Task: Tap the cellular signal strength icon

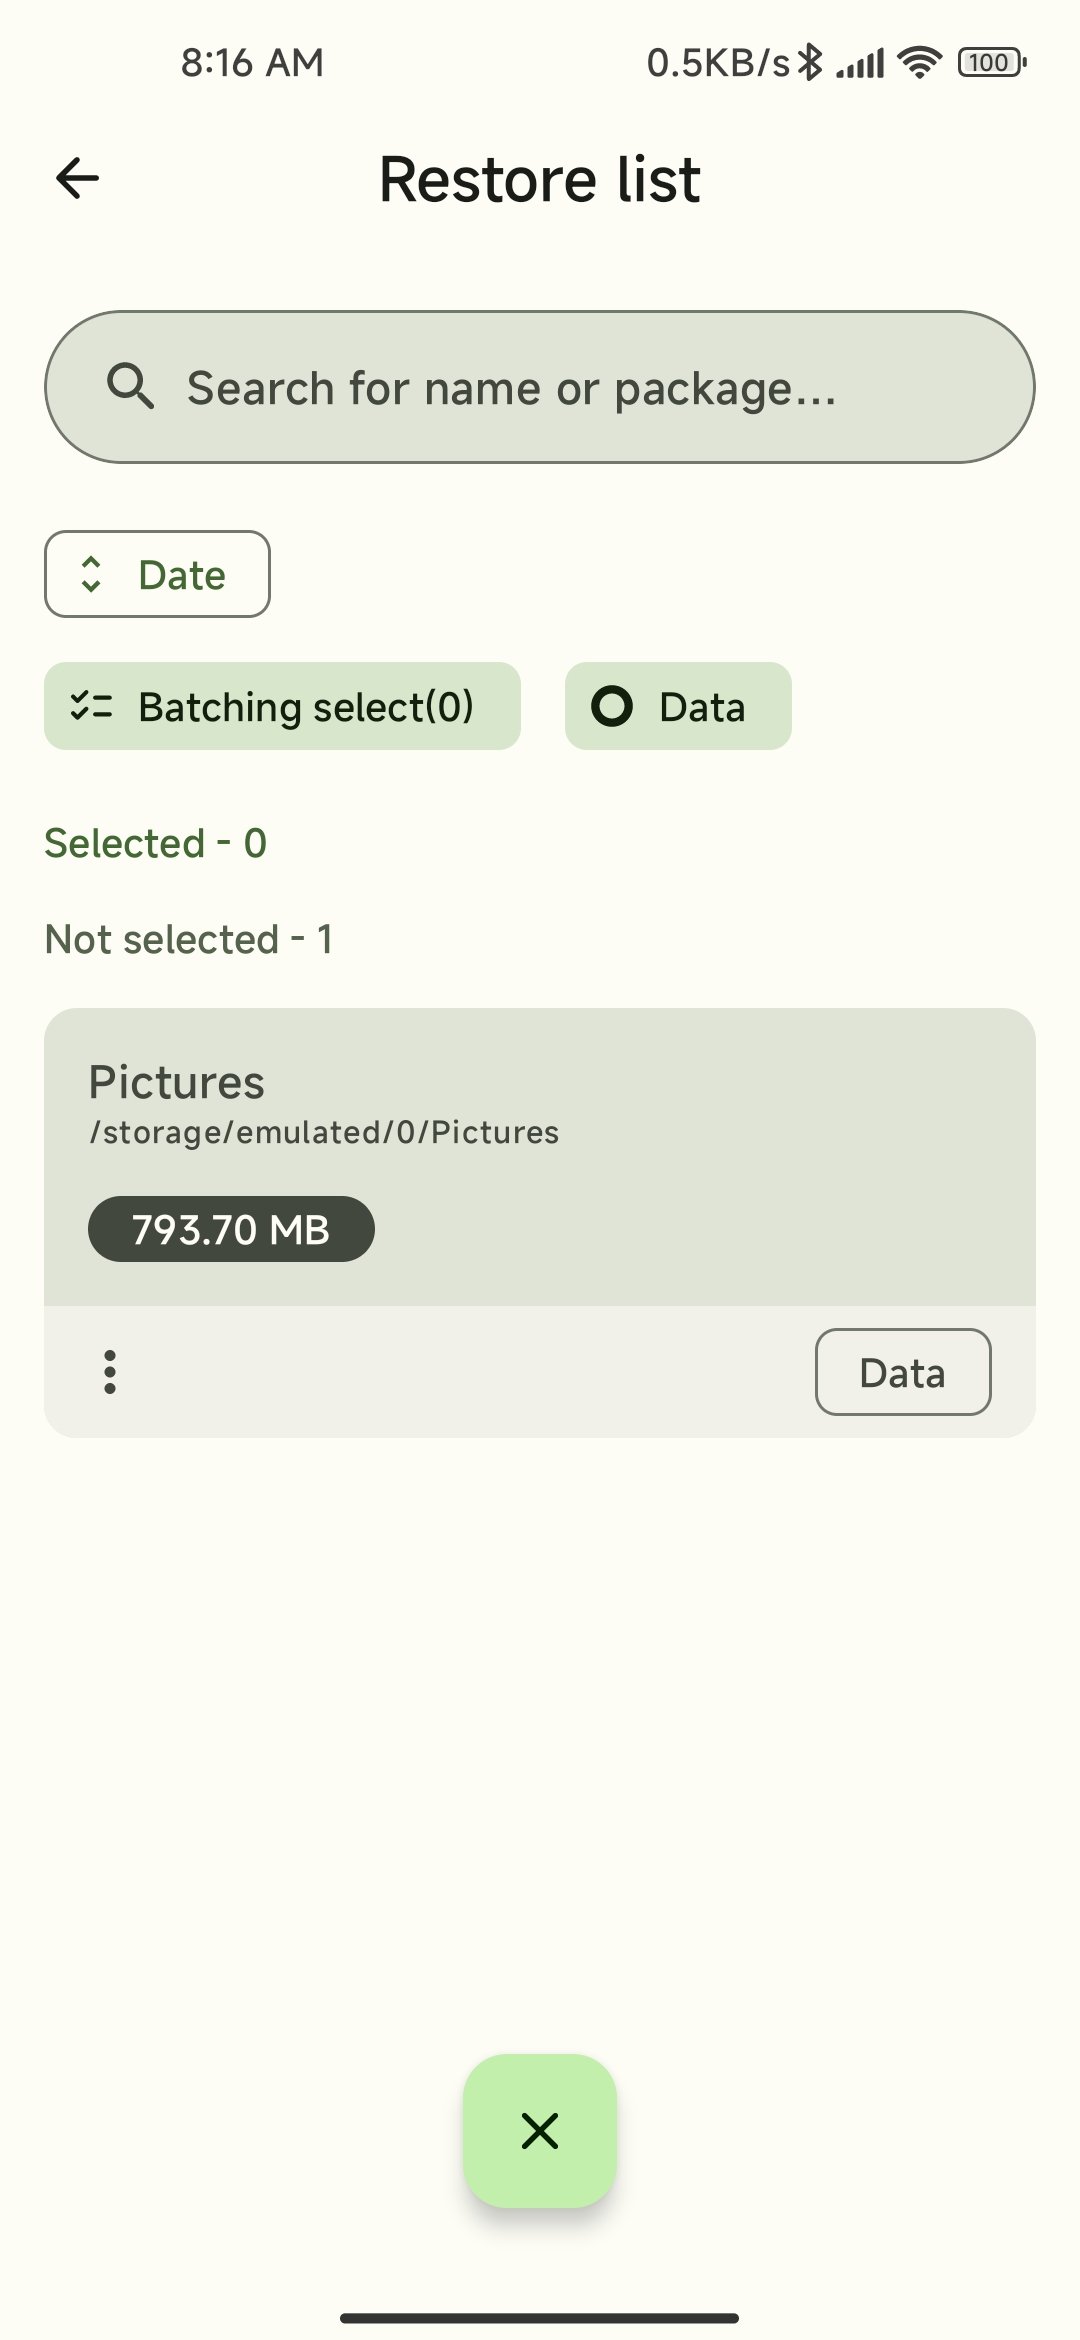Action: point(861,65)
